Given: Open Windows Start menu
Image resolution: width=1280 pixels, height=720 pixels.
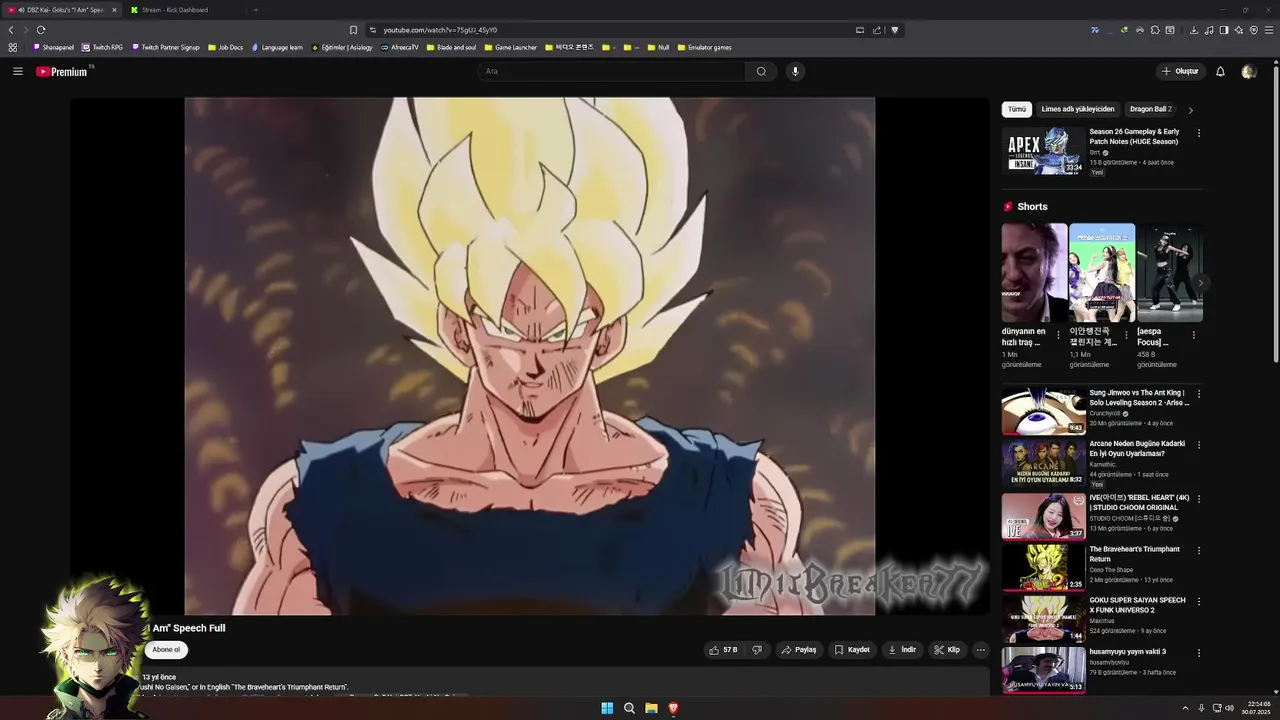Looking at the screenshot, I should click(607, 708).
